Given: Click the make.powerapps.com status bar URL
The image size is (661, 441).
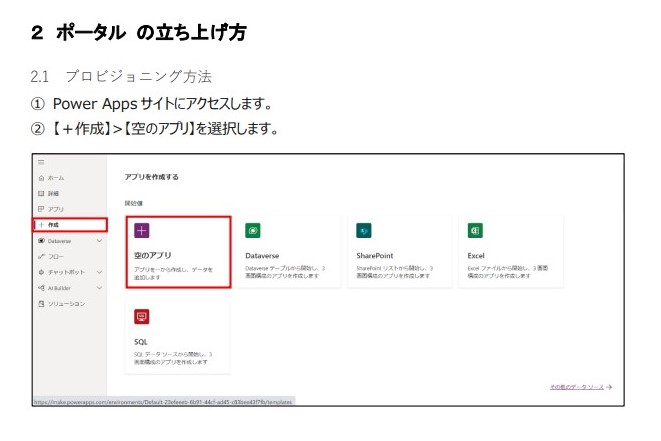Looking at the screenshot, I should (x=163, y=402).
